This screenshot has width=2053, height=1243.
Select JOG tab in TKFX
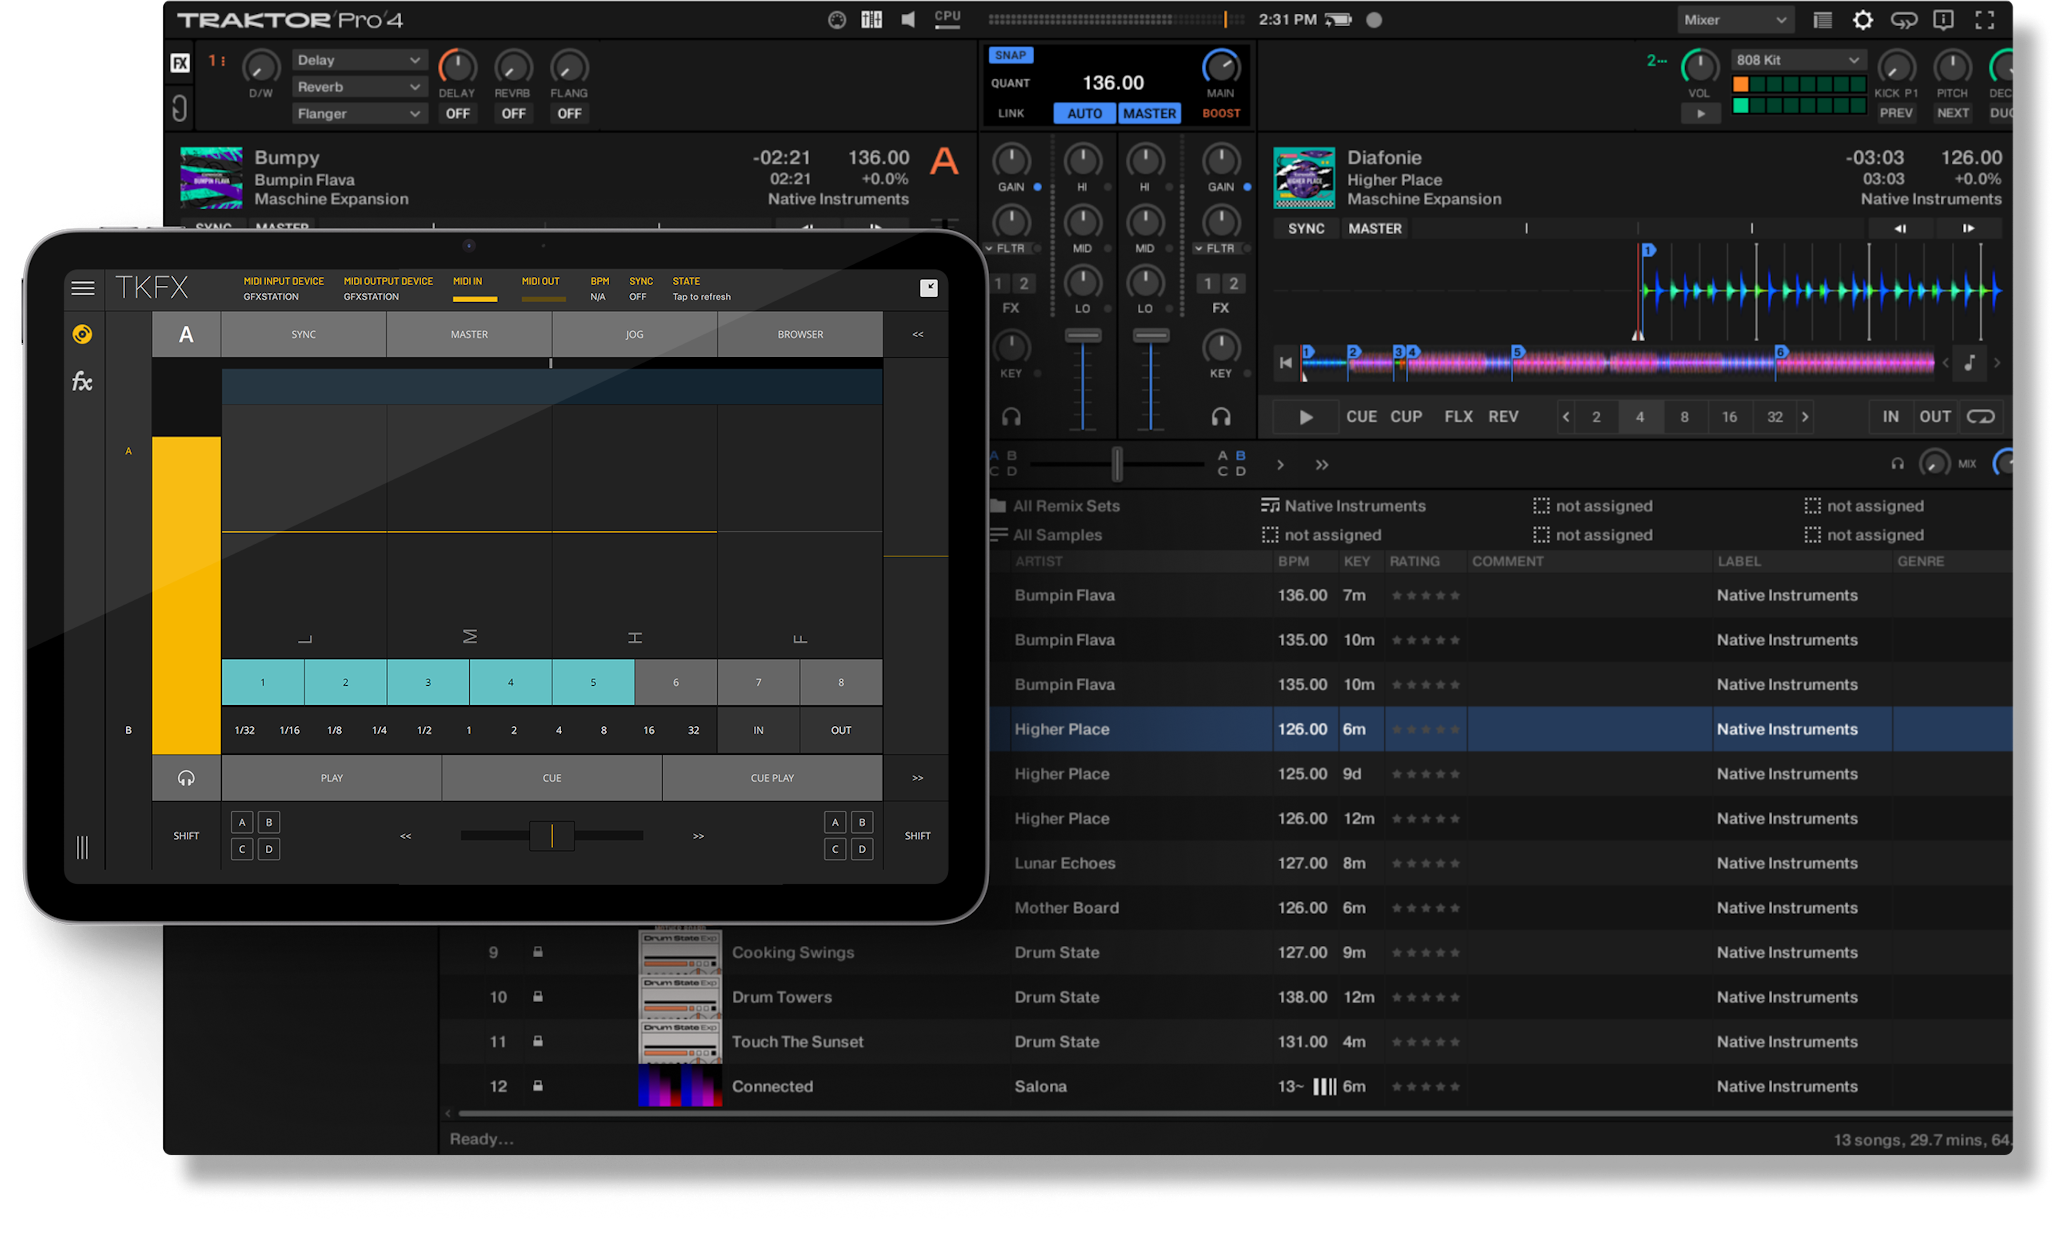tap(634, 335)
